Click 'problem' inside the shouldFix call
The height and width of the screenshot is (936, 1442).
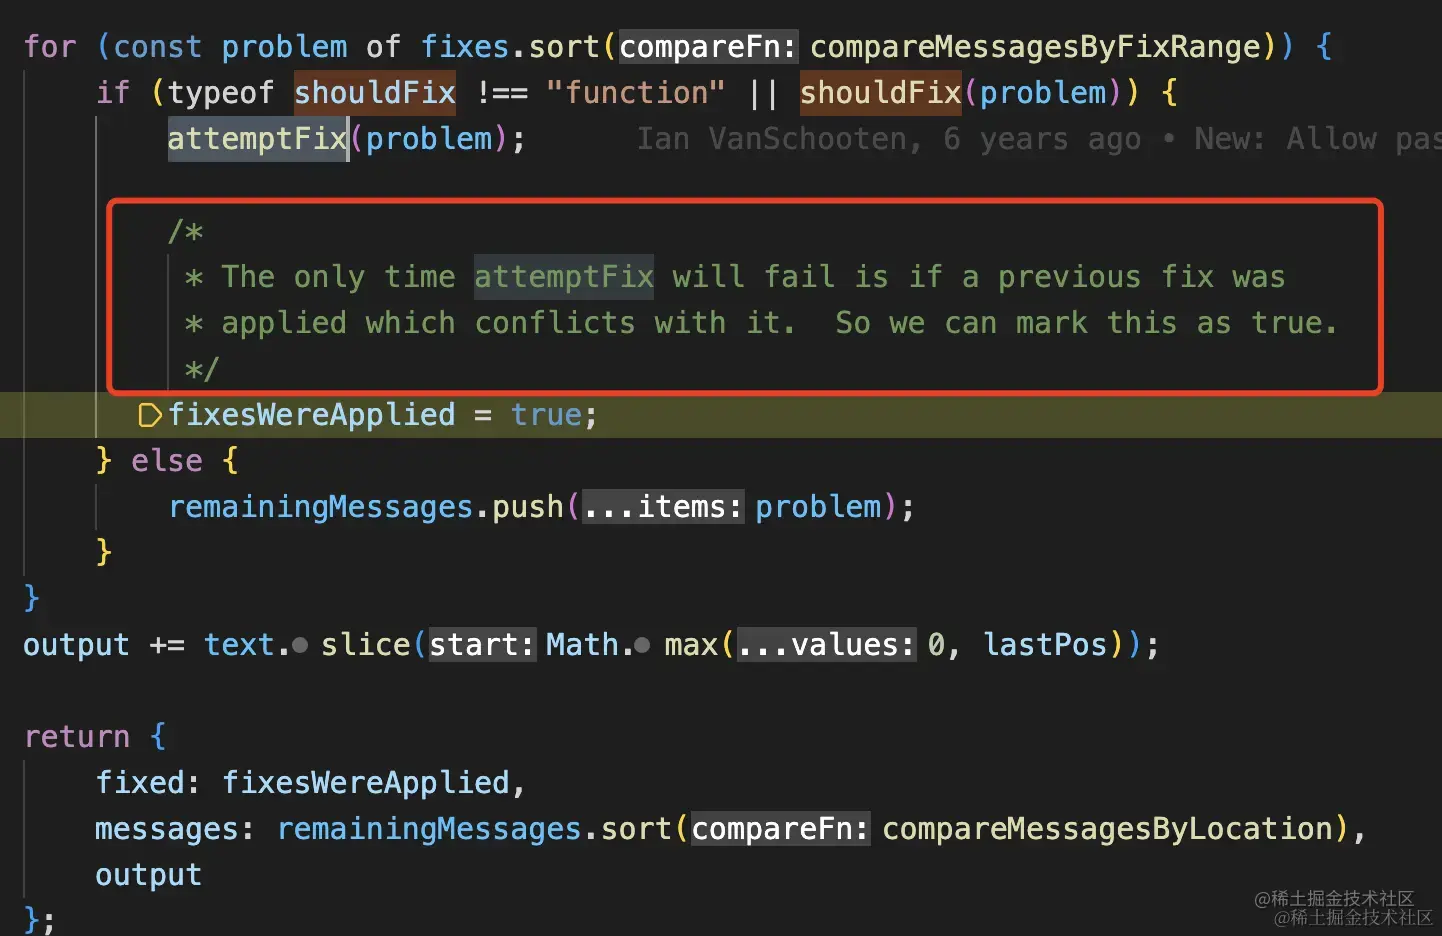coord(1043,93)
